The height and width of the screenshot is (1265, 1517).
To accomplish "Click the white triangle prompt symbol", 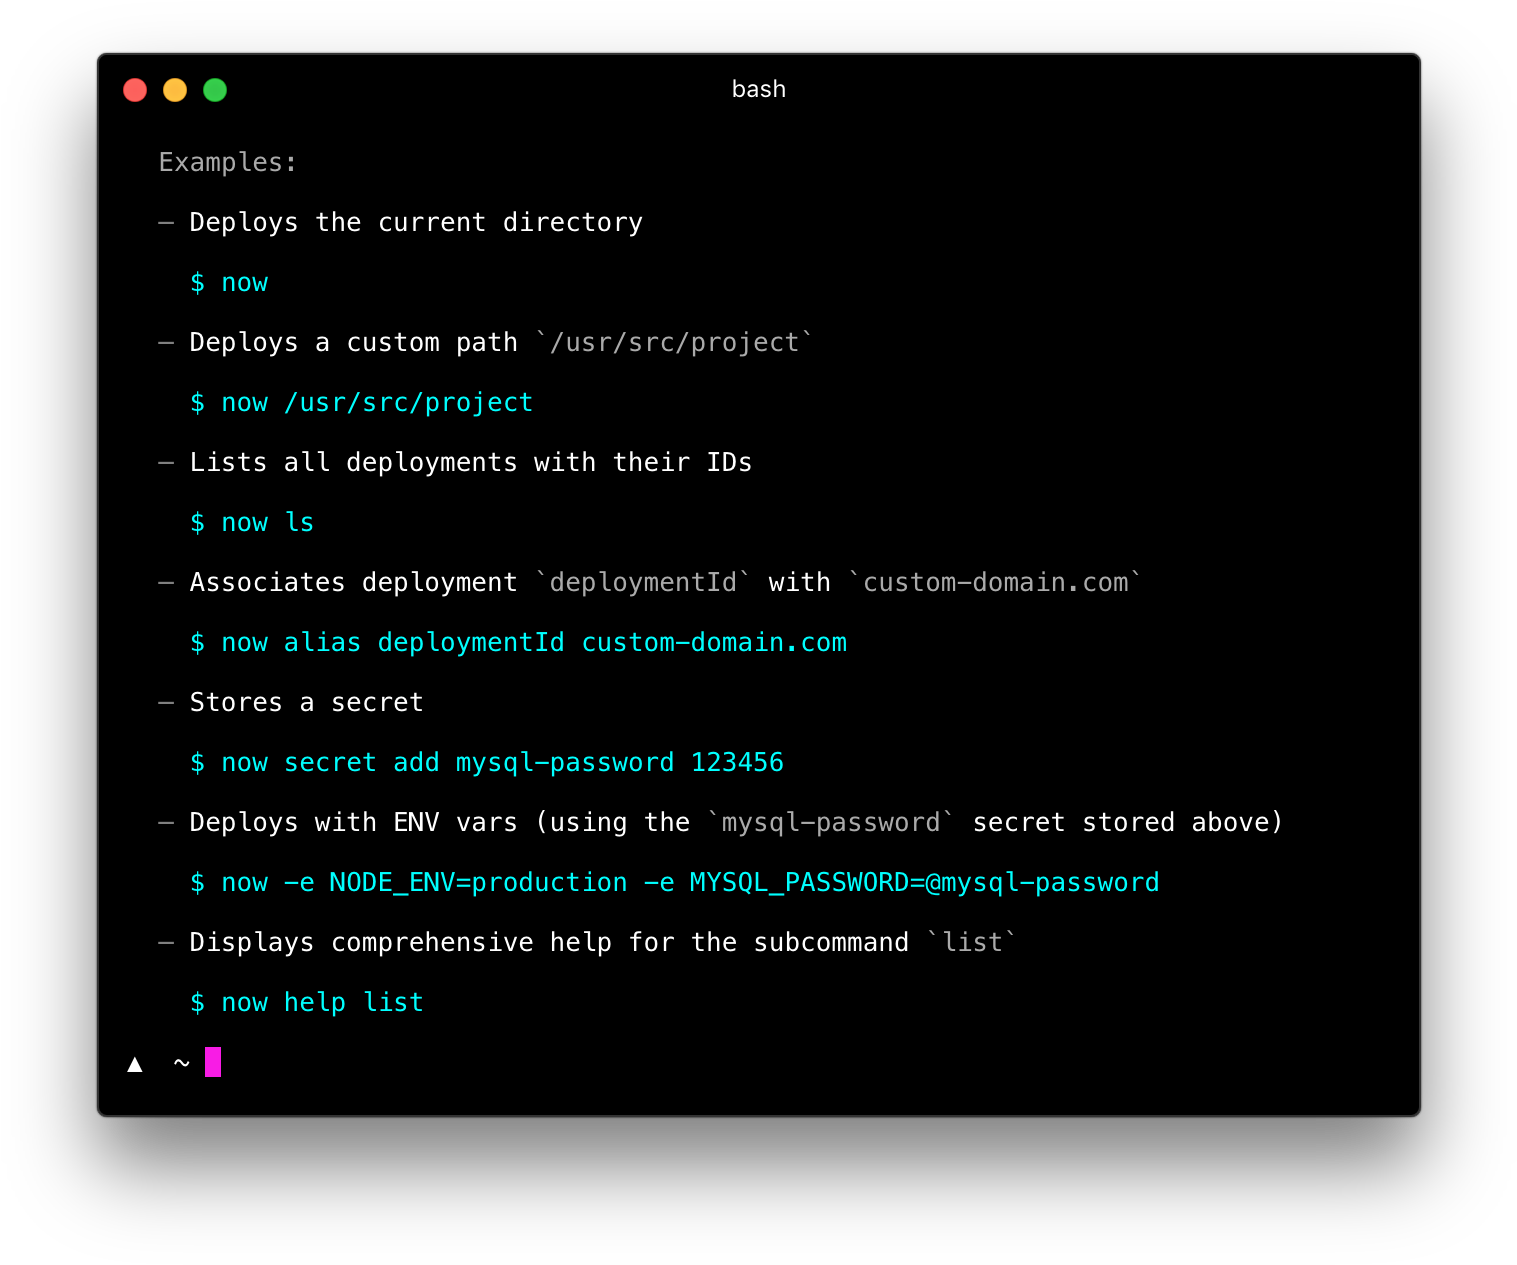I will [x=135, y=1064].
